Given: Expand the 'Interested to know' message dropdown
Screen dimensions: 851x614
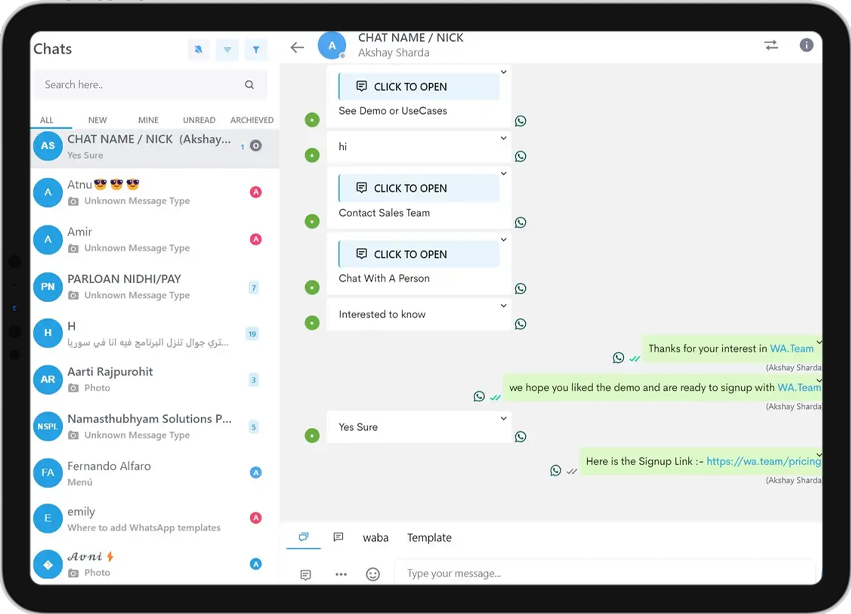Looking at the screenshot, I should pos(503,306).
